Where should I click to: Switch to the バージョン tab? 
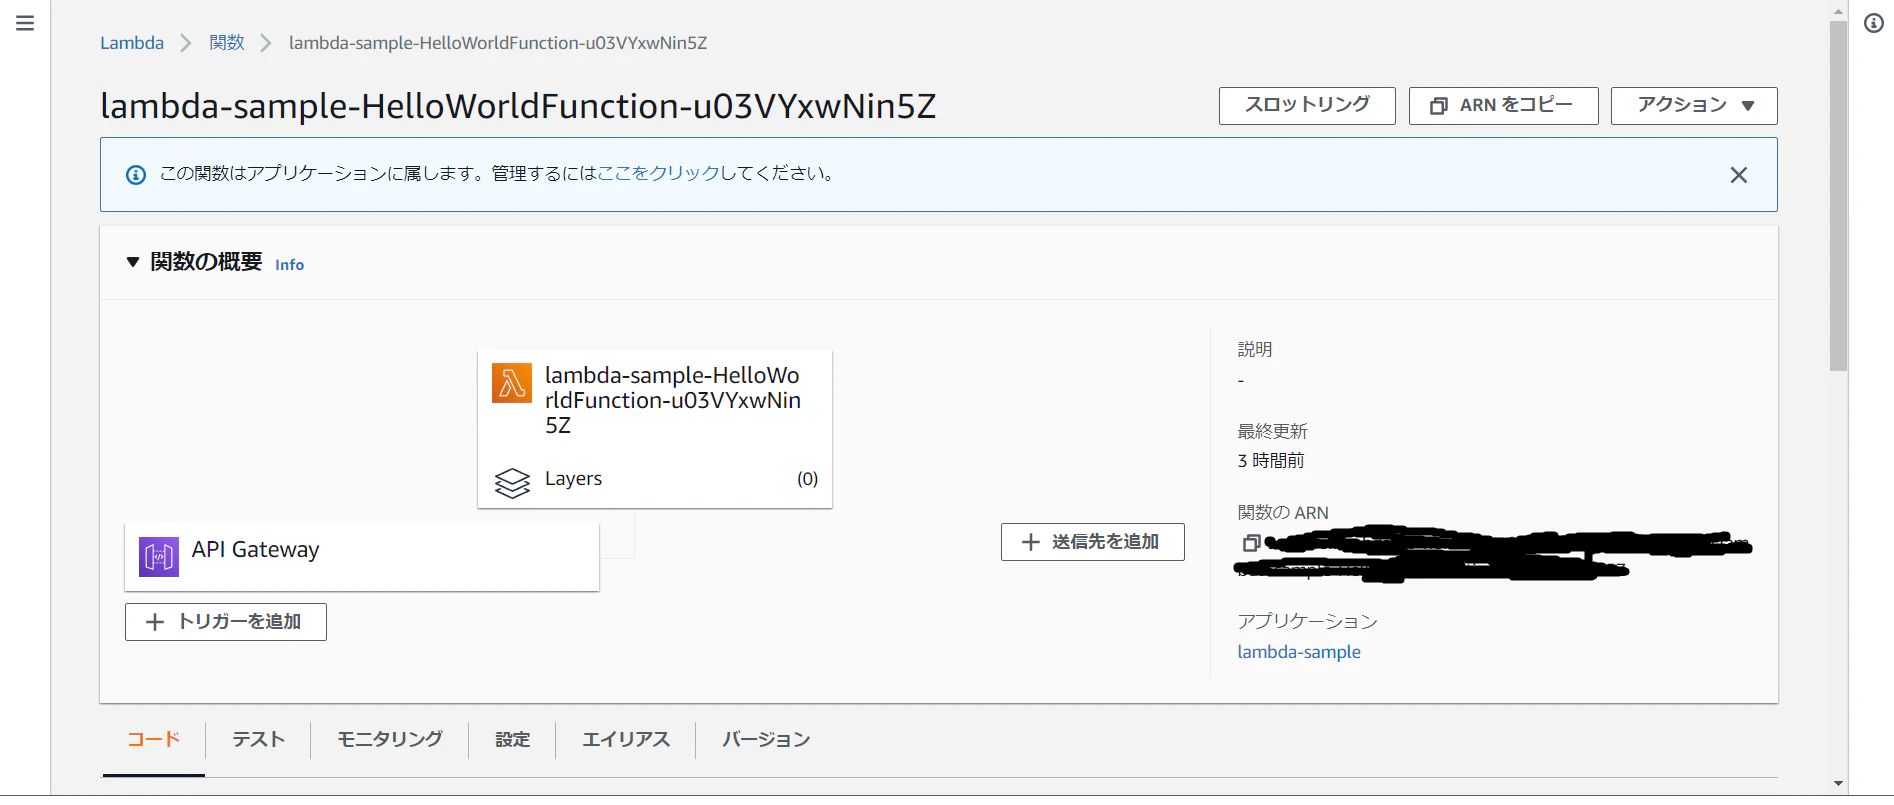766,740
